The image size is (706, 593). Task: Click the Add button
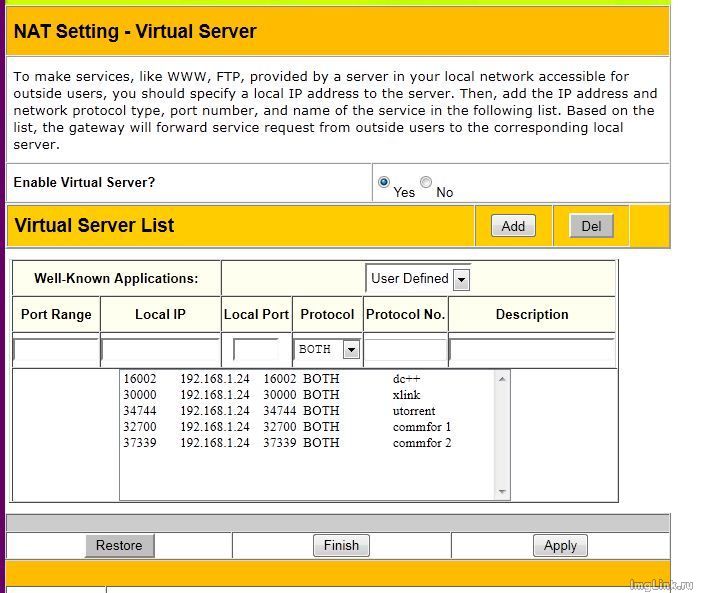(x=513, y=226)
